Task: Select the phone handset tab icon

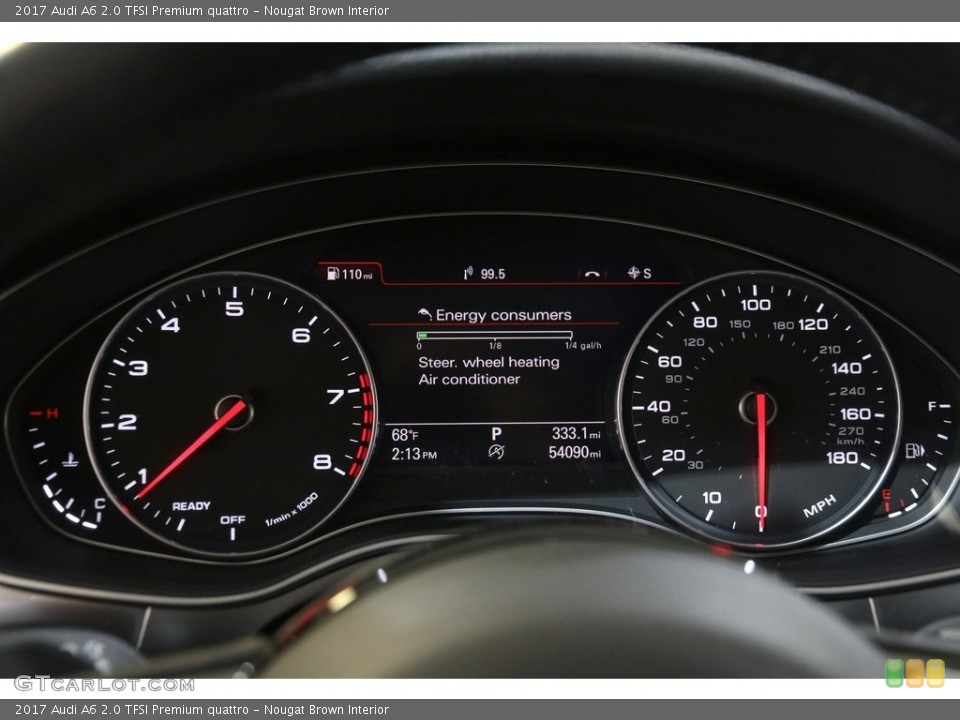Action: coord(591,274)
